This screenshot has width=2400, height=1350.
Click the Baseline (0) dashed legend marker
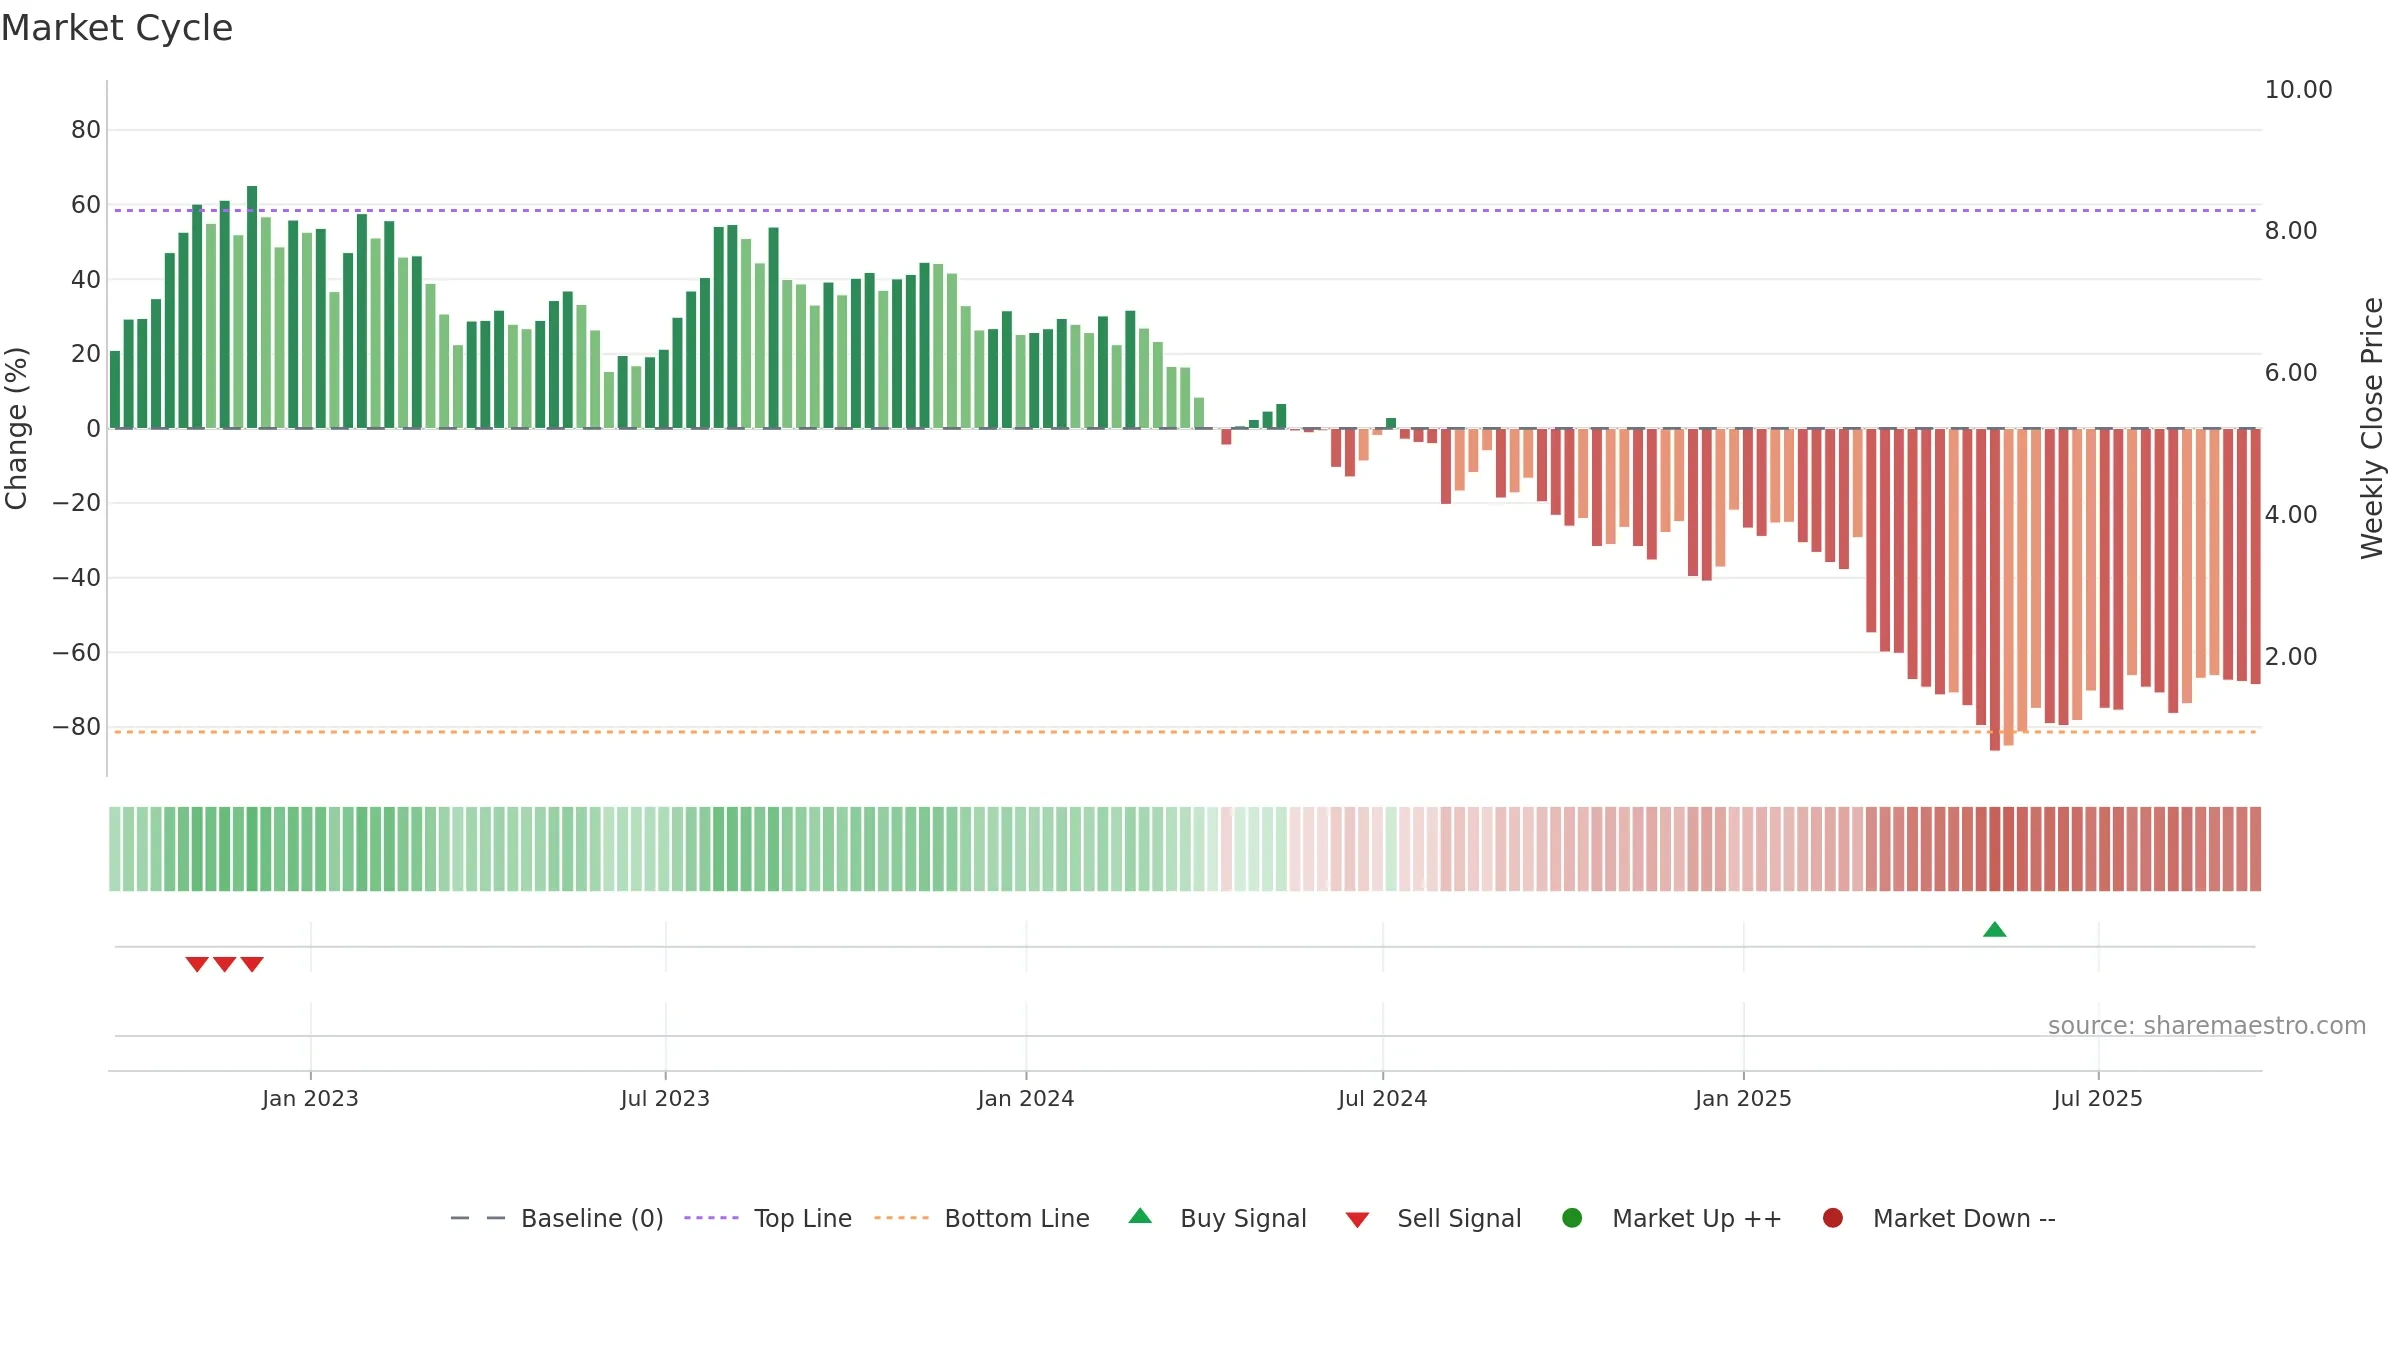tap(478, 1218)
